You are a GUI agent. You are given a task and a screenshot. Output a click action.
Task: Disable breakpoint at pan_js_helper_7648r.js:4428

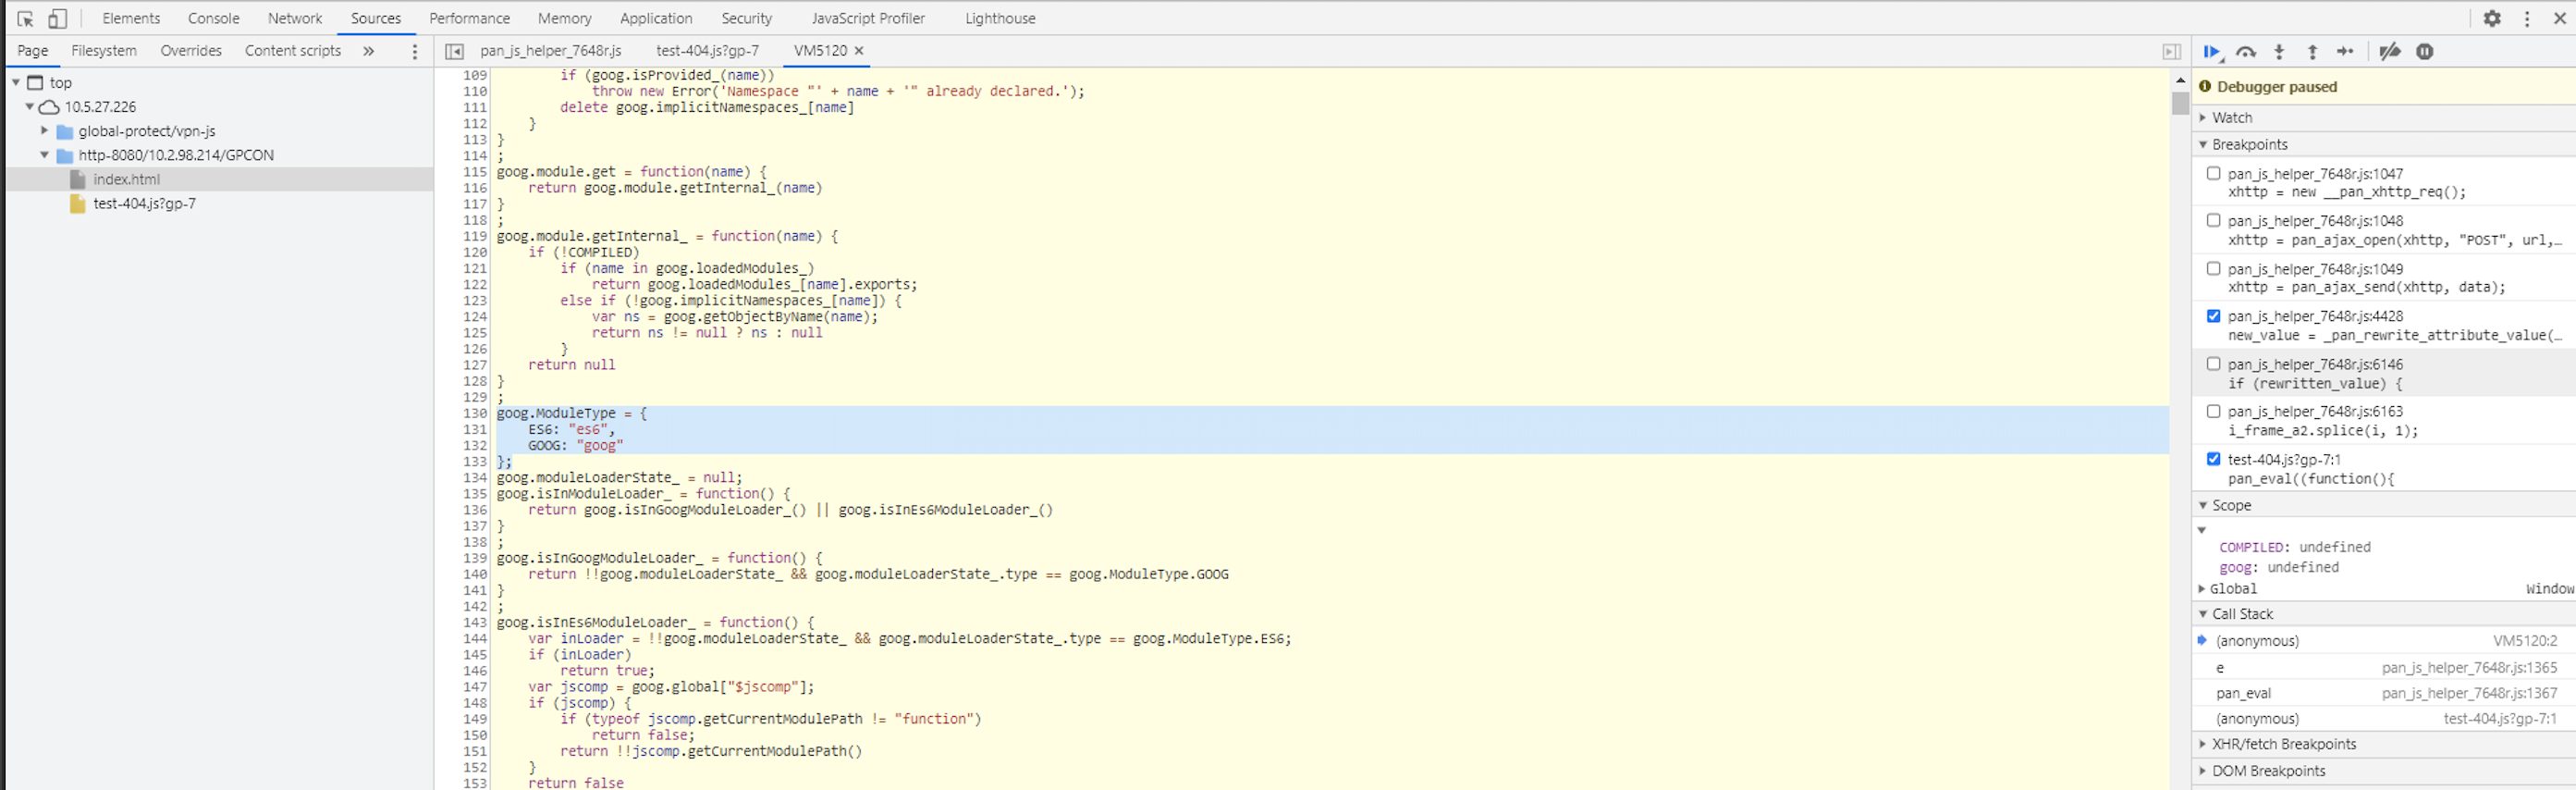coord(2213,316)
